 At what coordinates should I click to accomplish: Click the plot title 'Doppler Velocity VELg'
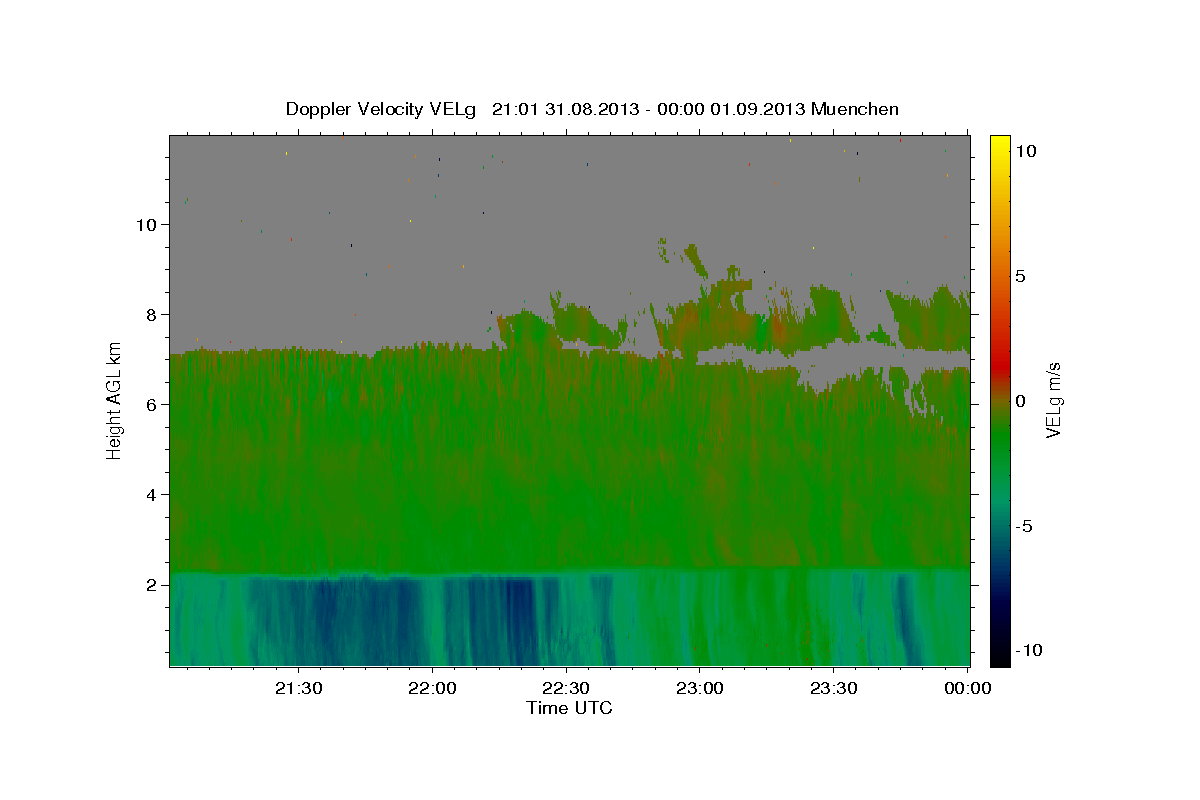[383, 109]
